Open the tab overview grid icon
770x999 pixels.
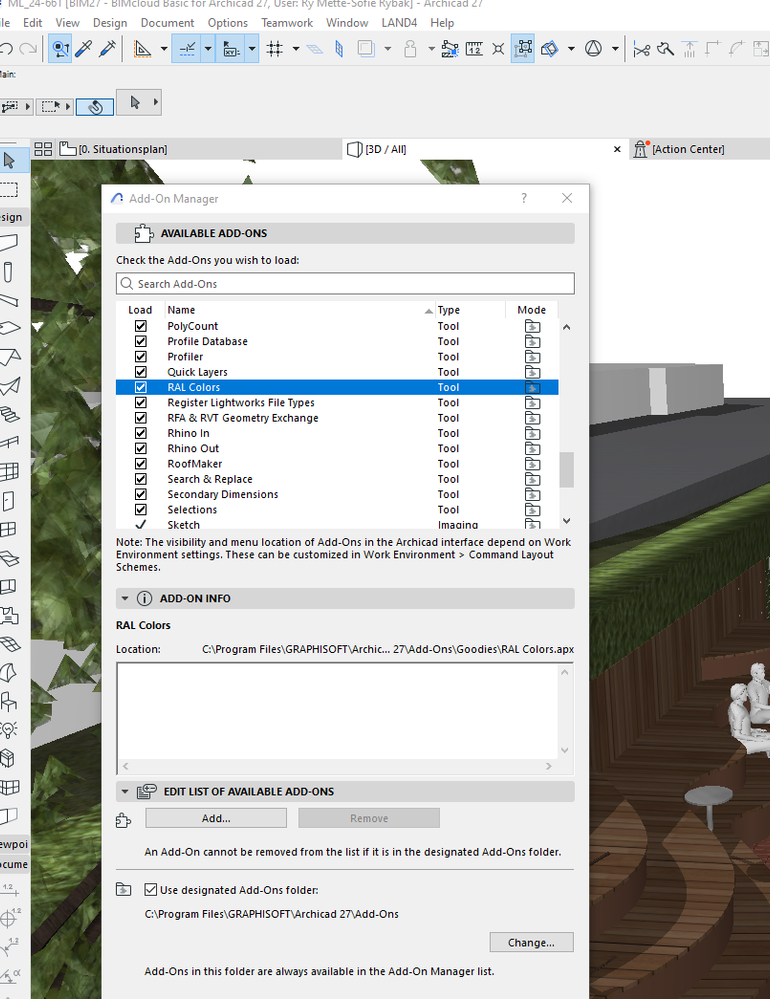pyautogui.click(x=43, y=149)
